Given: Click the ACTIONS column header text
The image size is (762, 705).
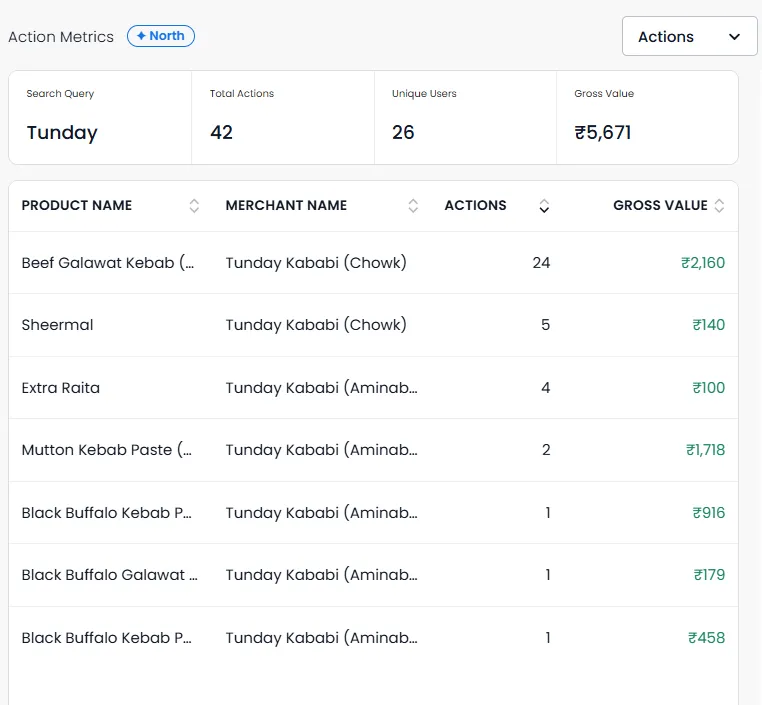Looking at the screenshot, I should (475, 206).
